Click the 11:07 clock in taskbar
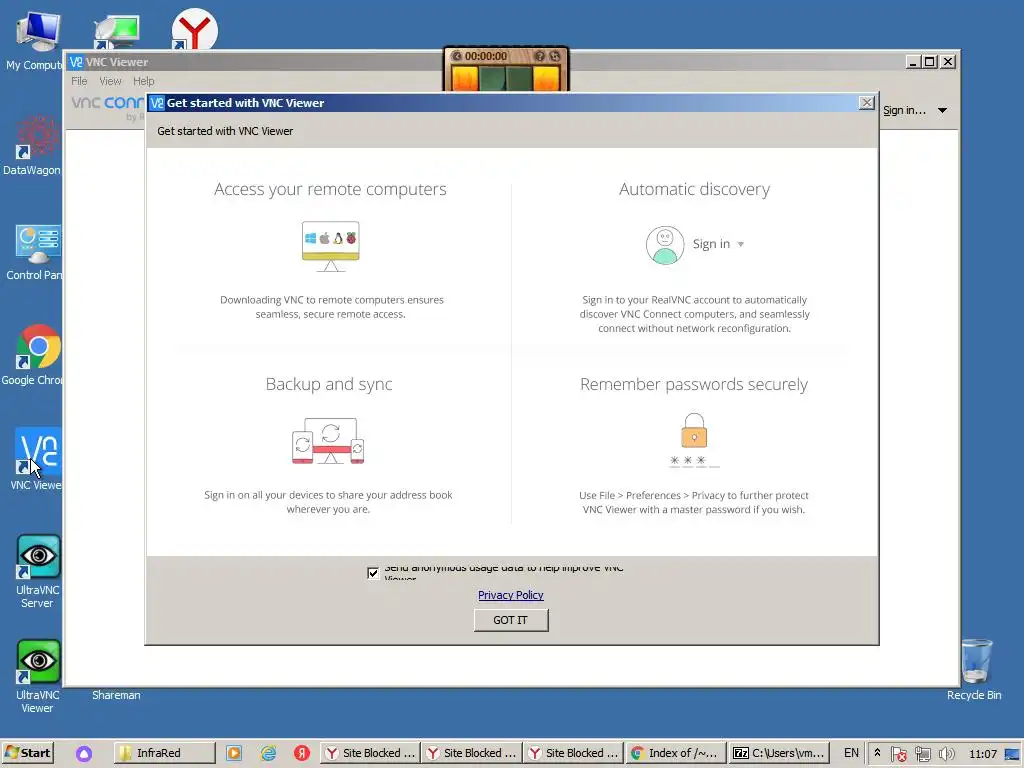The image size is (1024, 768). coord(982,754)
